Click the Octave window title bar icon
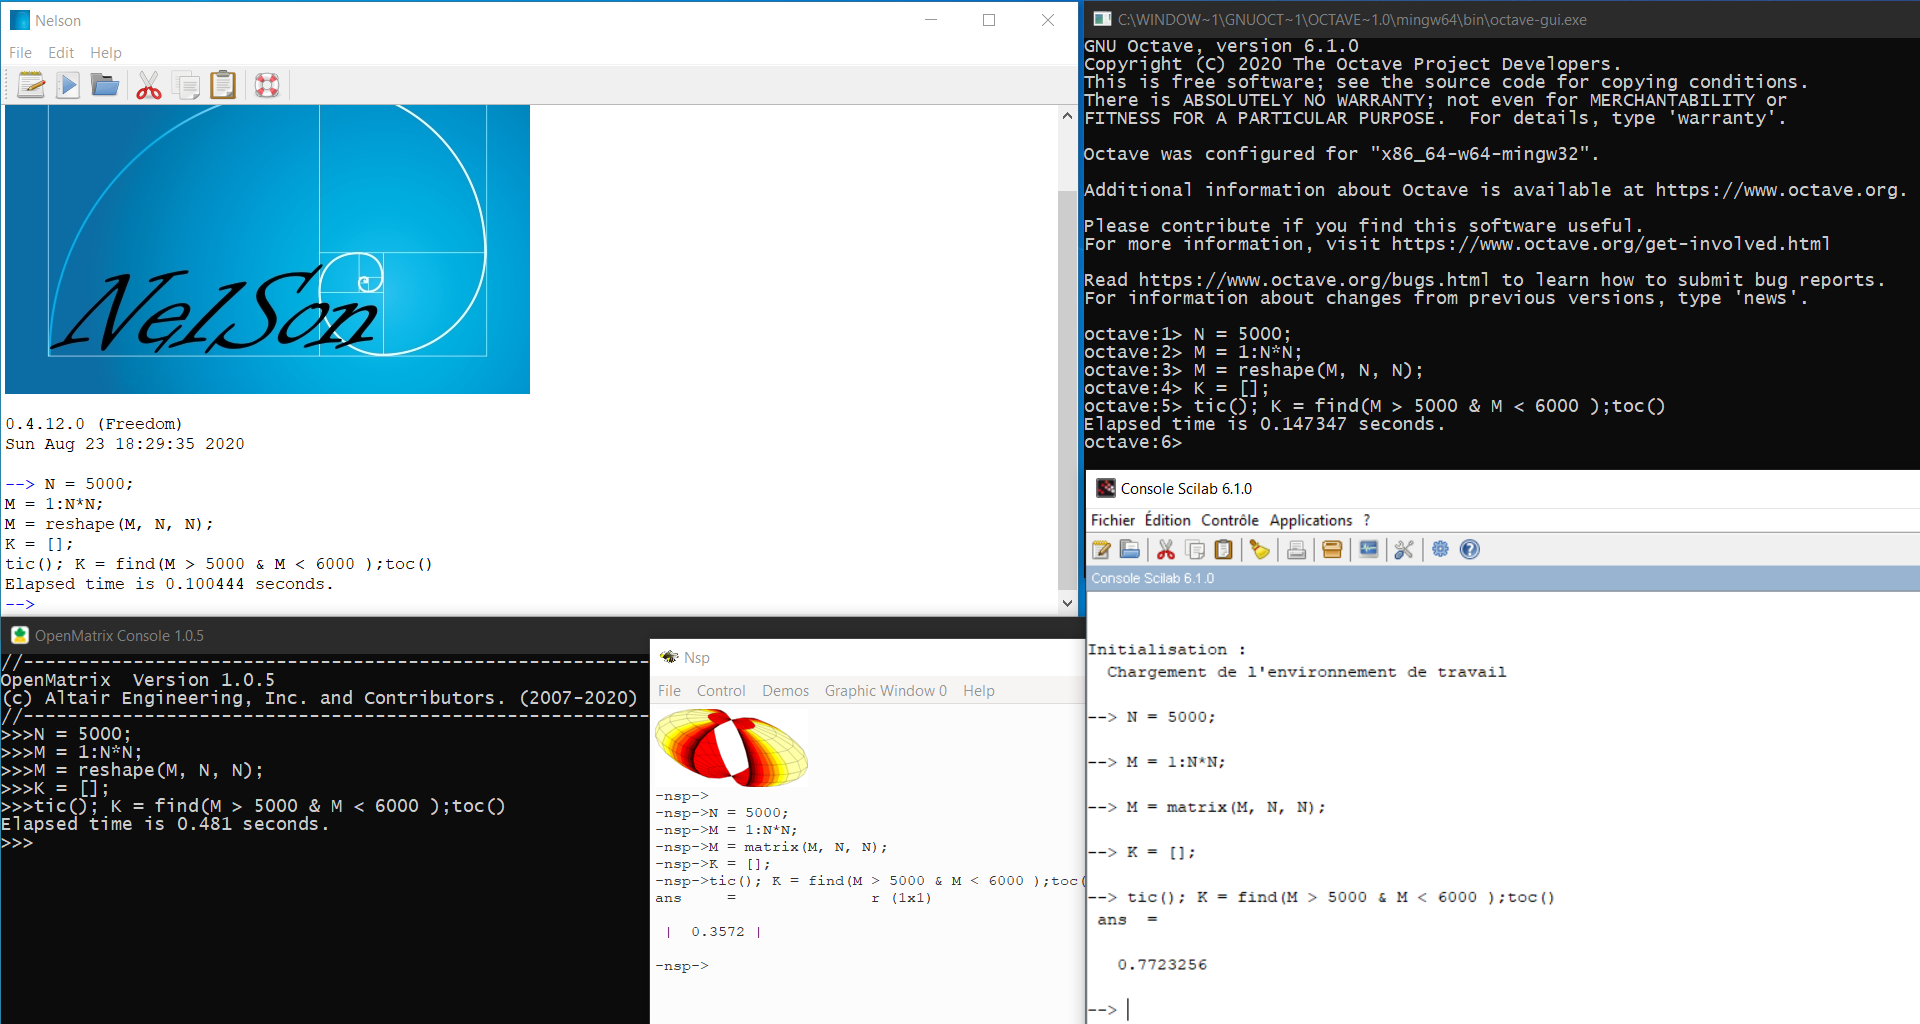Viewport: 1920px width, 1024px height. [1102, 19]
